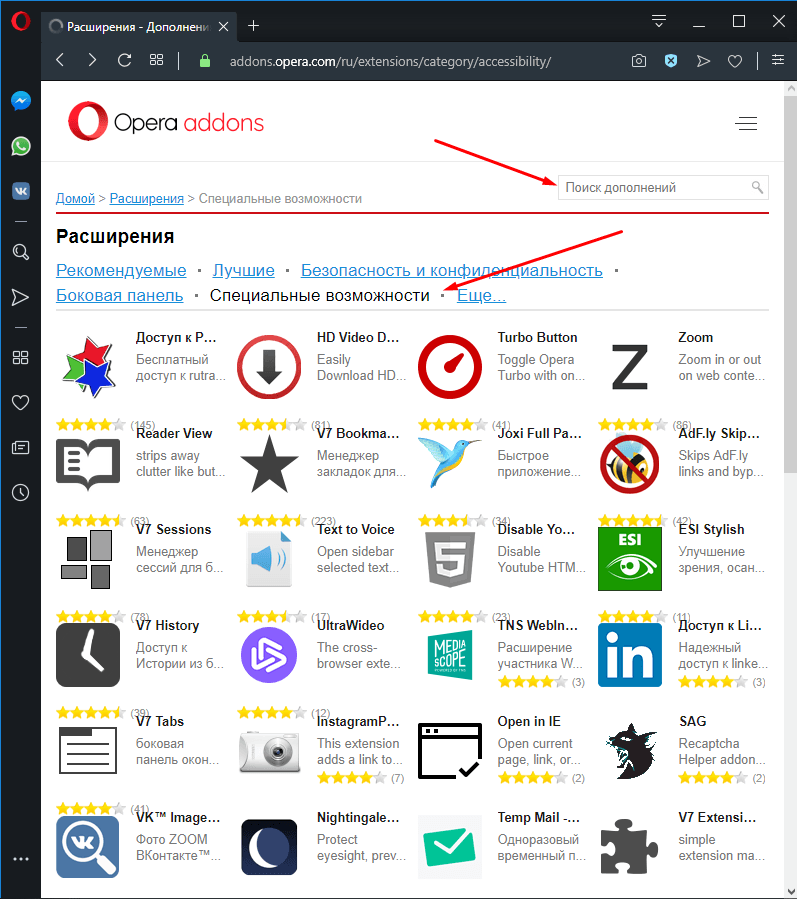797x899 pixels.
Task: Open History clock in sidebar
Action: (21, 493)
